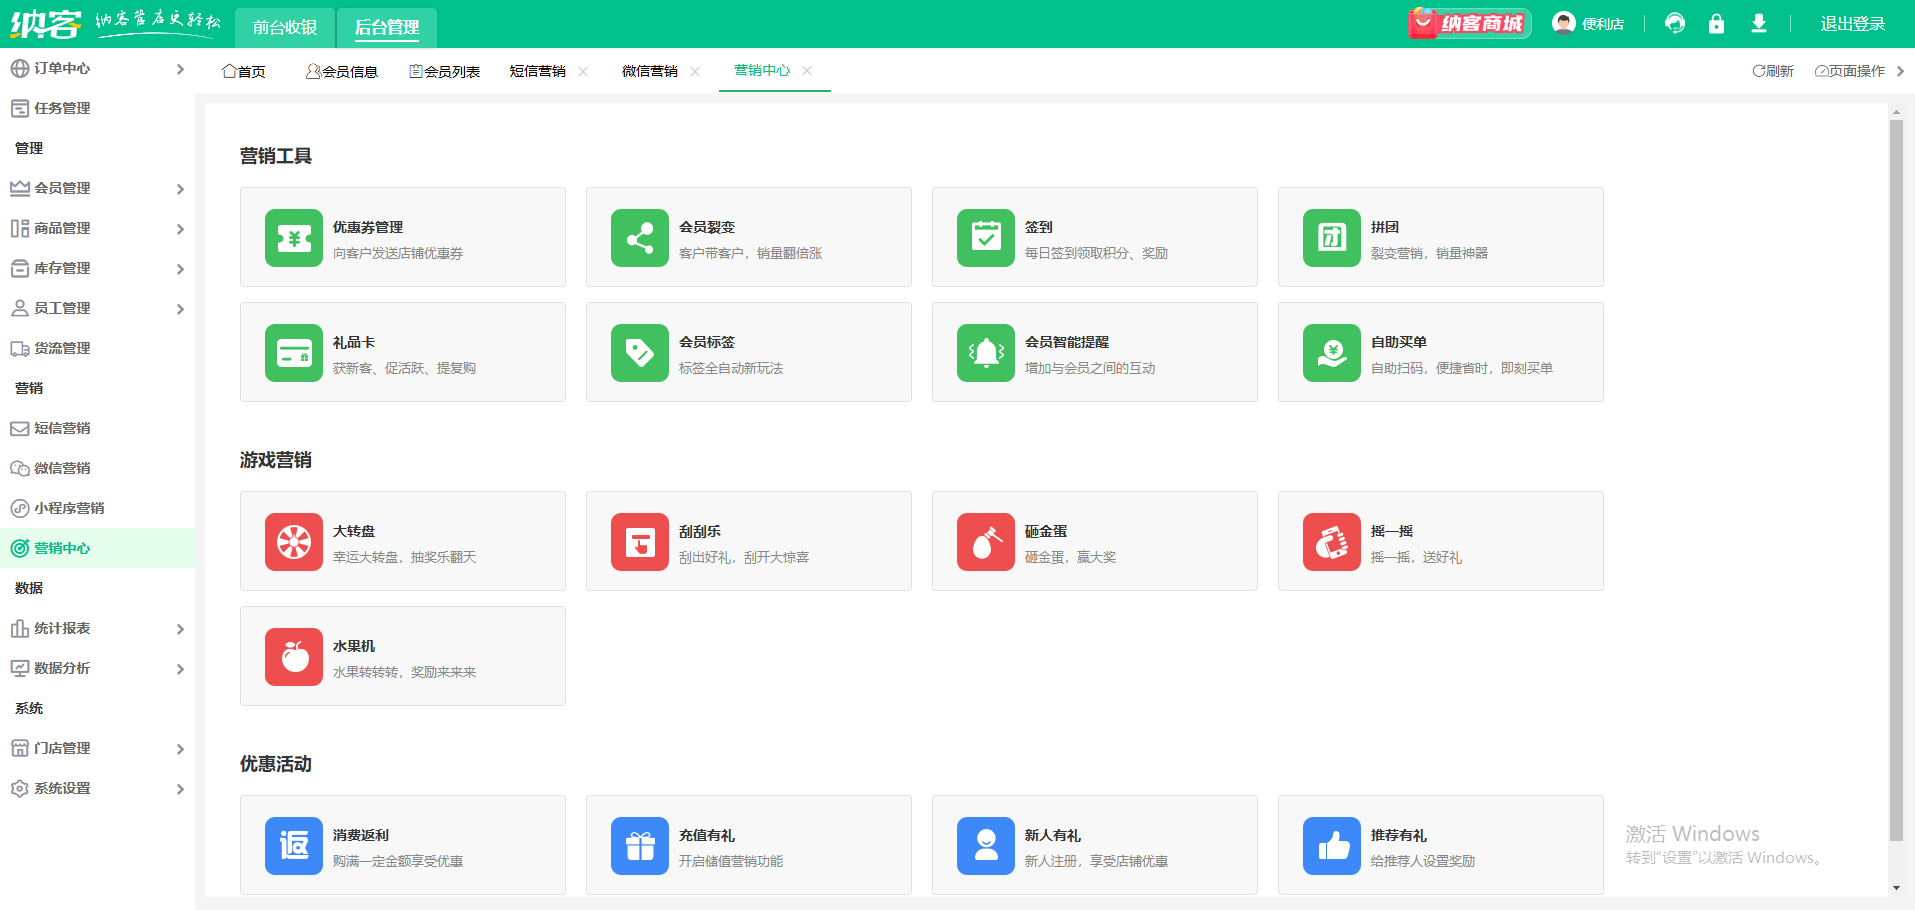Switch to the 后台管理 top tab
The width and height of the screenshot is (1915, 910).
click(x=387, y=27)
